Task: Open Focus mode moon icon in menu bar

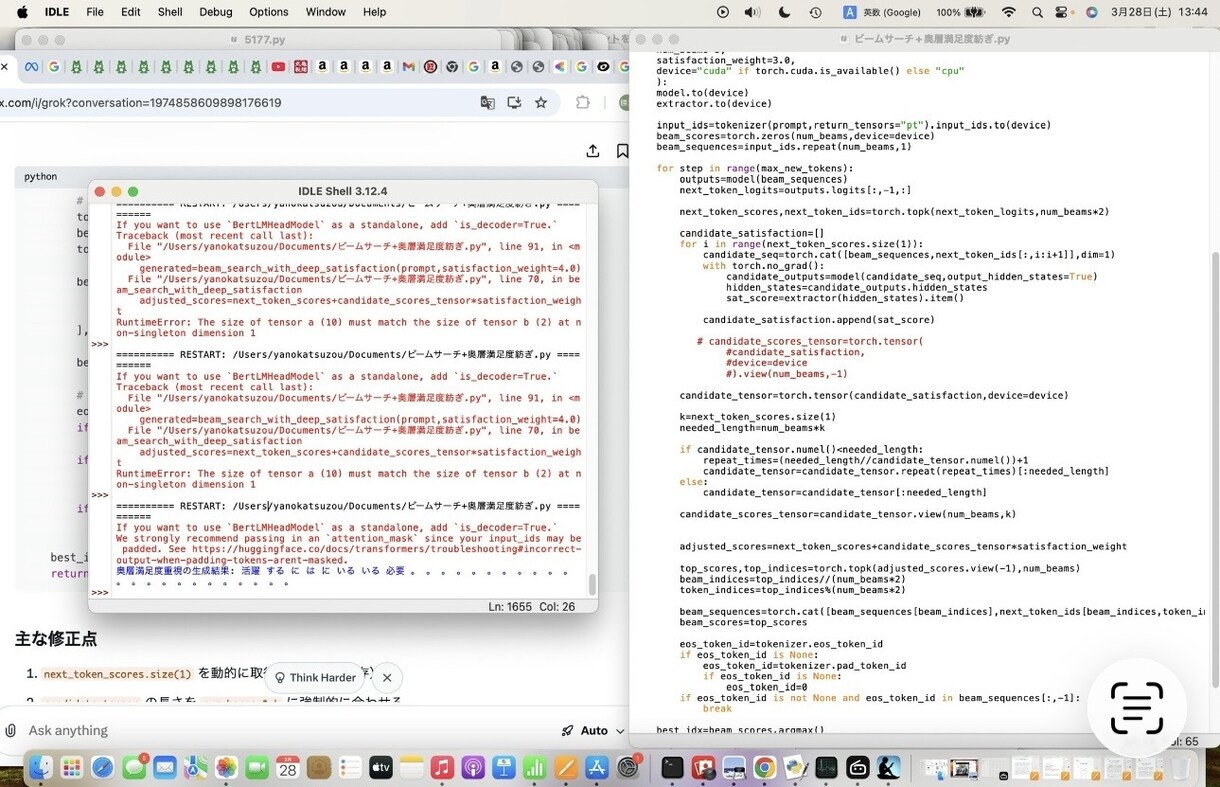Action: 784,12
